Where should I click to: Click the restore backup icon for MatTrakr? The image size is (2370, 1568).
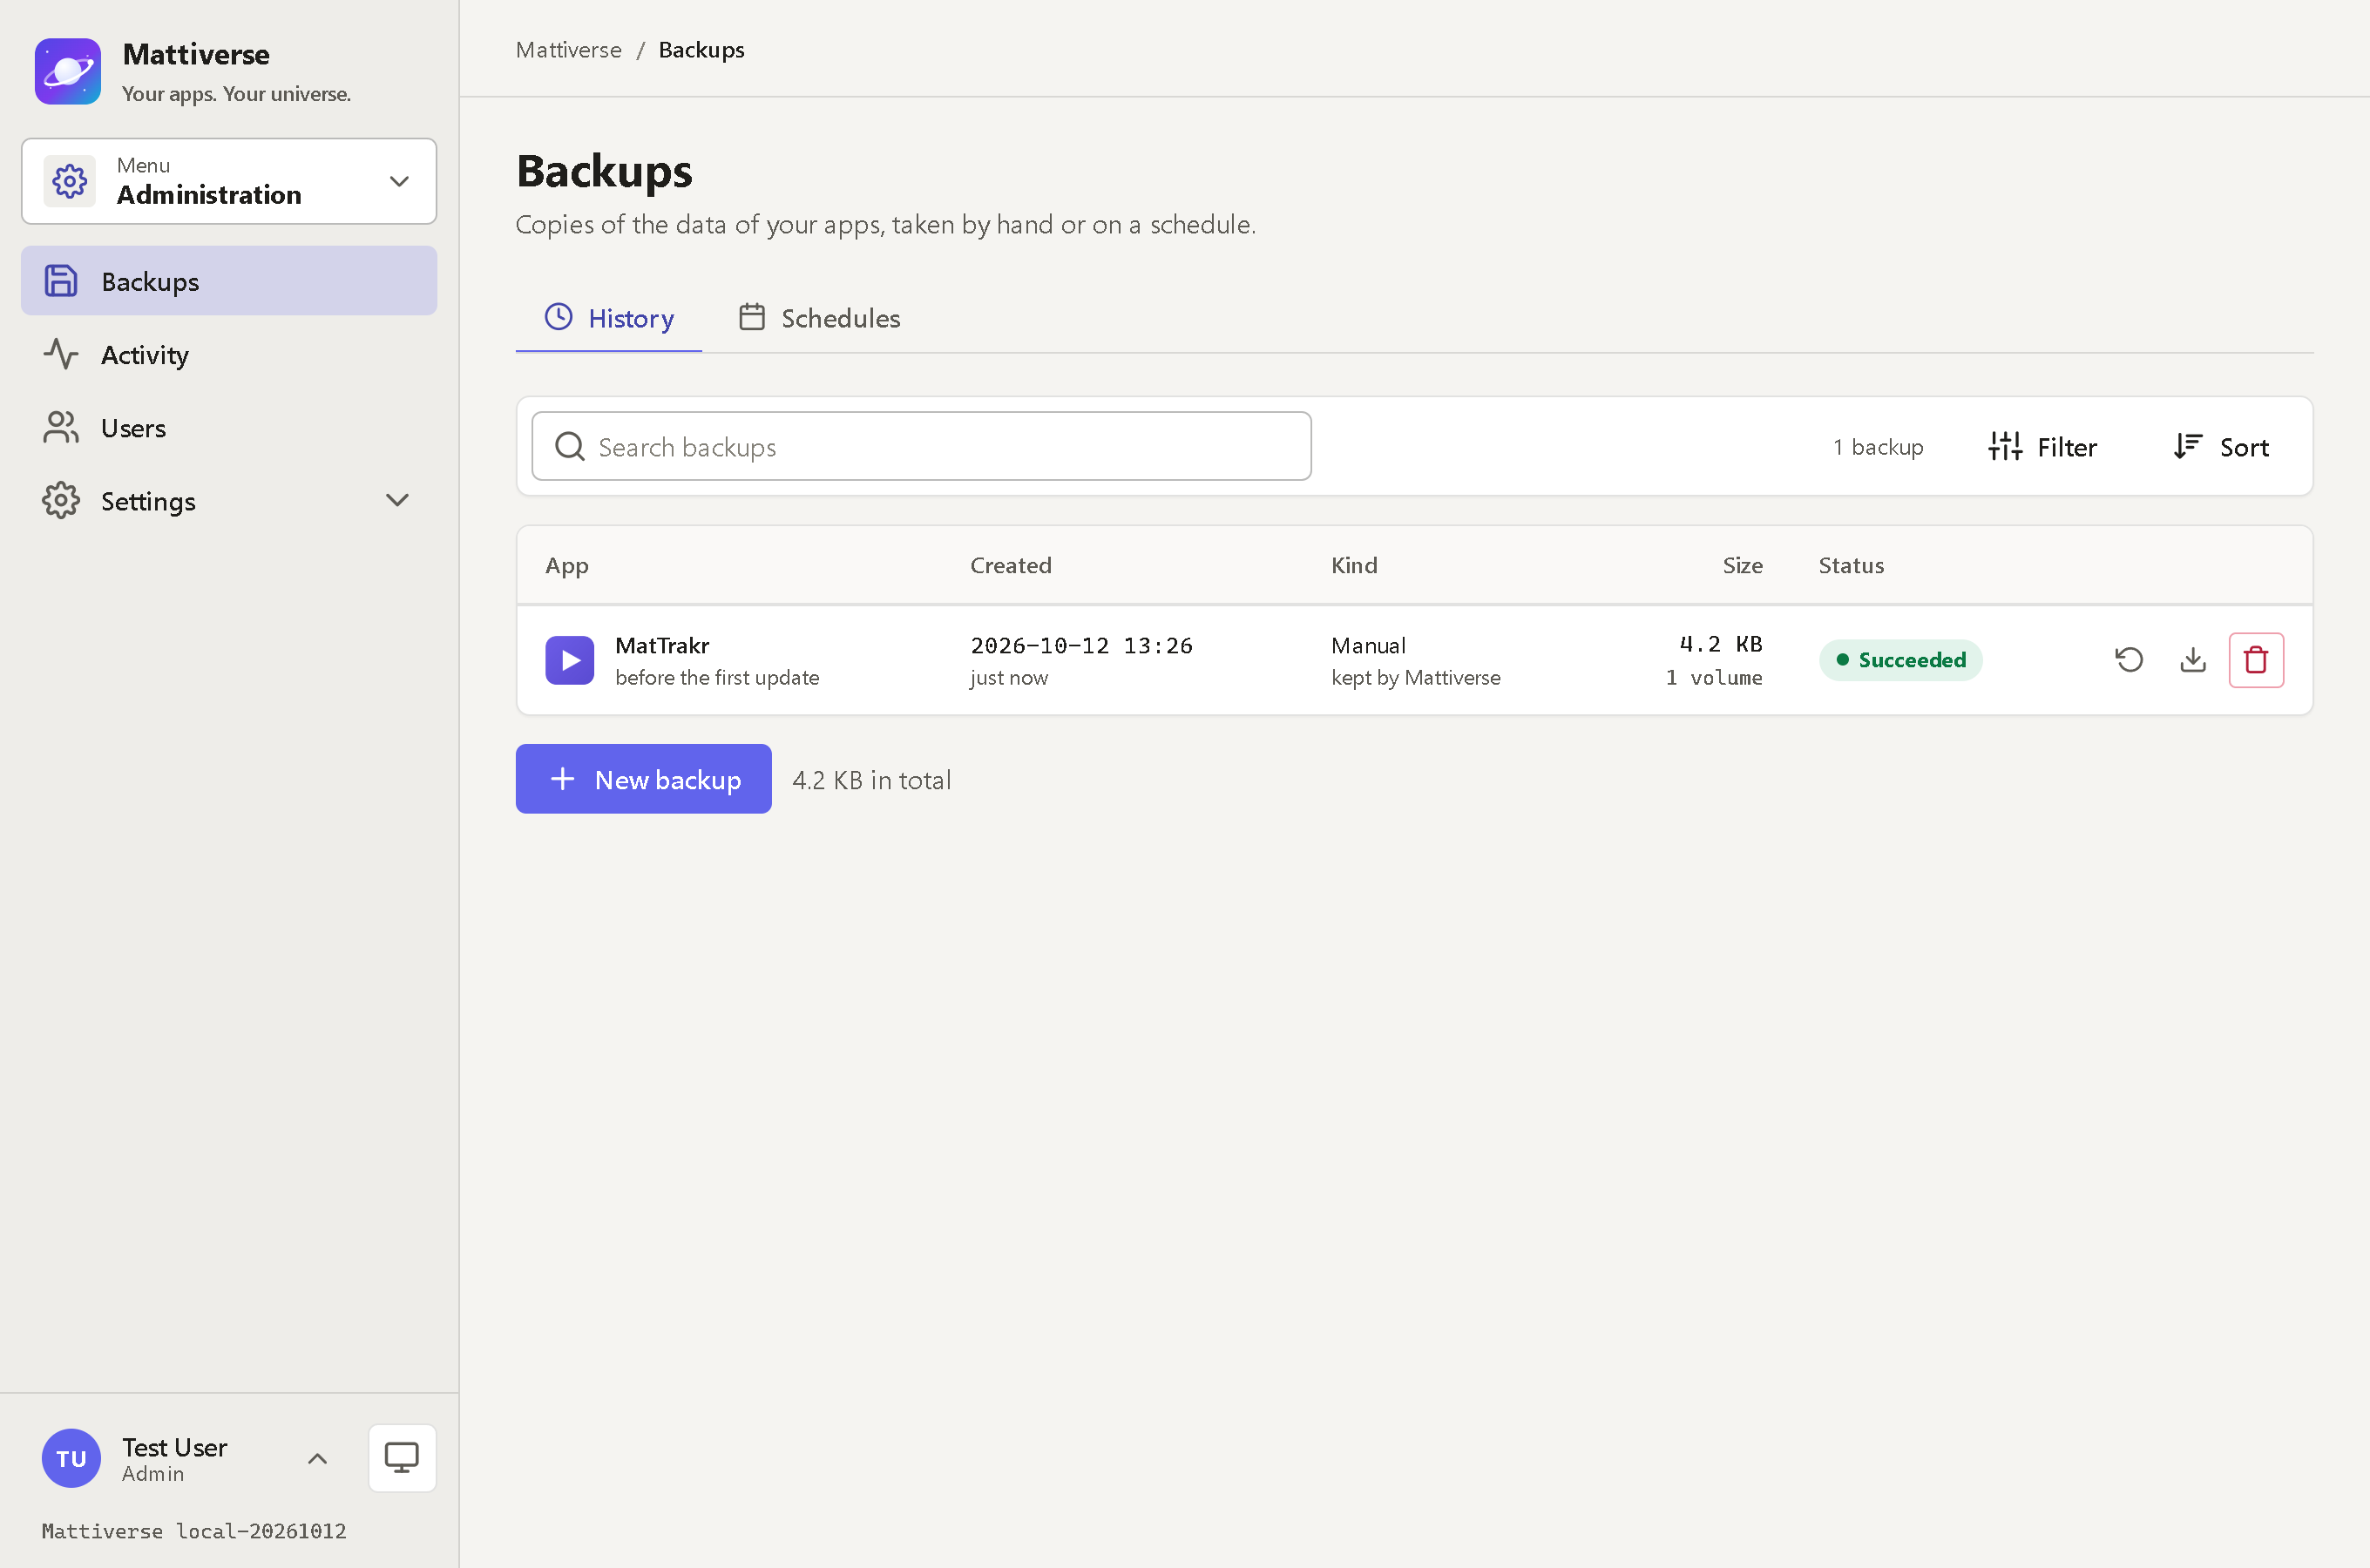tap(2129, 660)
